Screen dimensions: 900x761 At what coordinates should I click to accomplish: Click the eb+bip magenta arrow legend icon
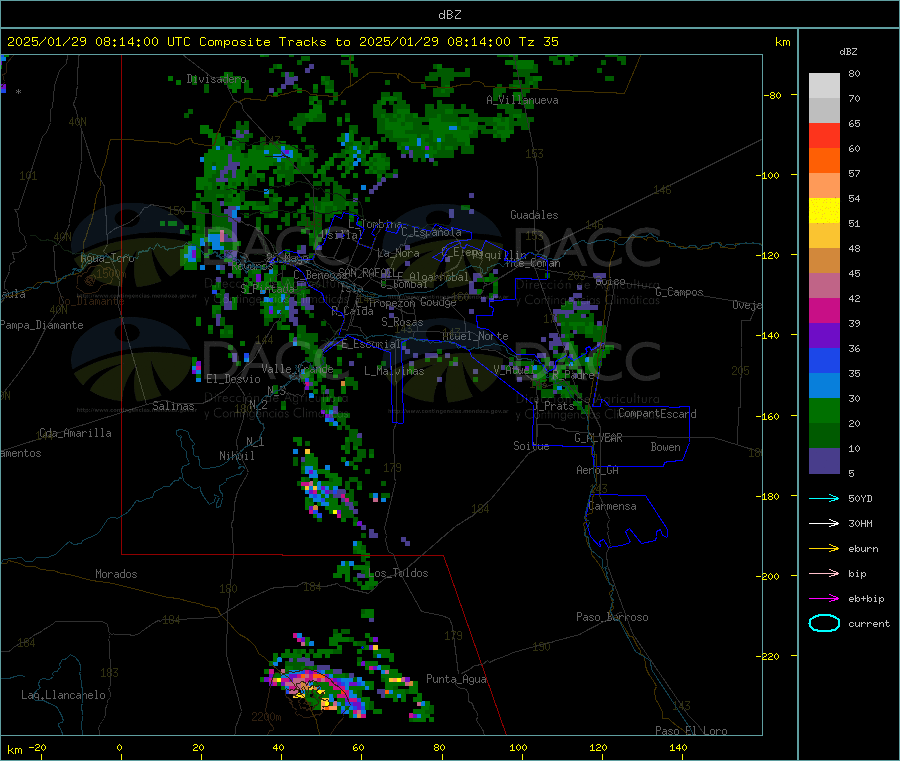tap(824, 599)
